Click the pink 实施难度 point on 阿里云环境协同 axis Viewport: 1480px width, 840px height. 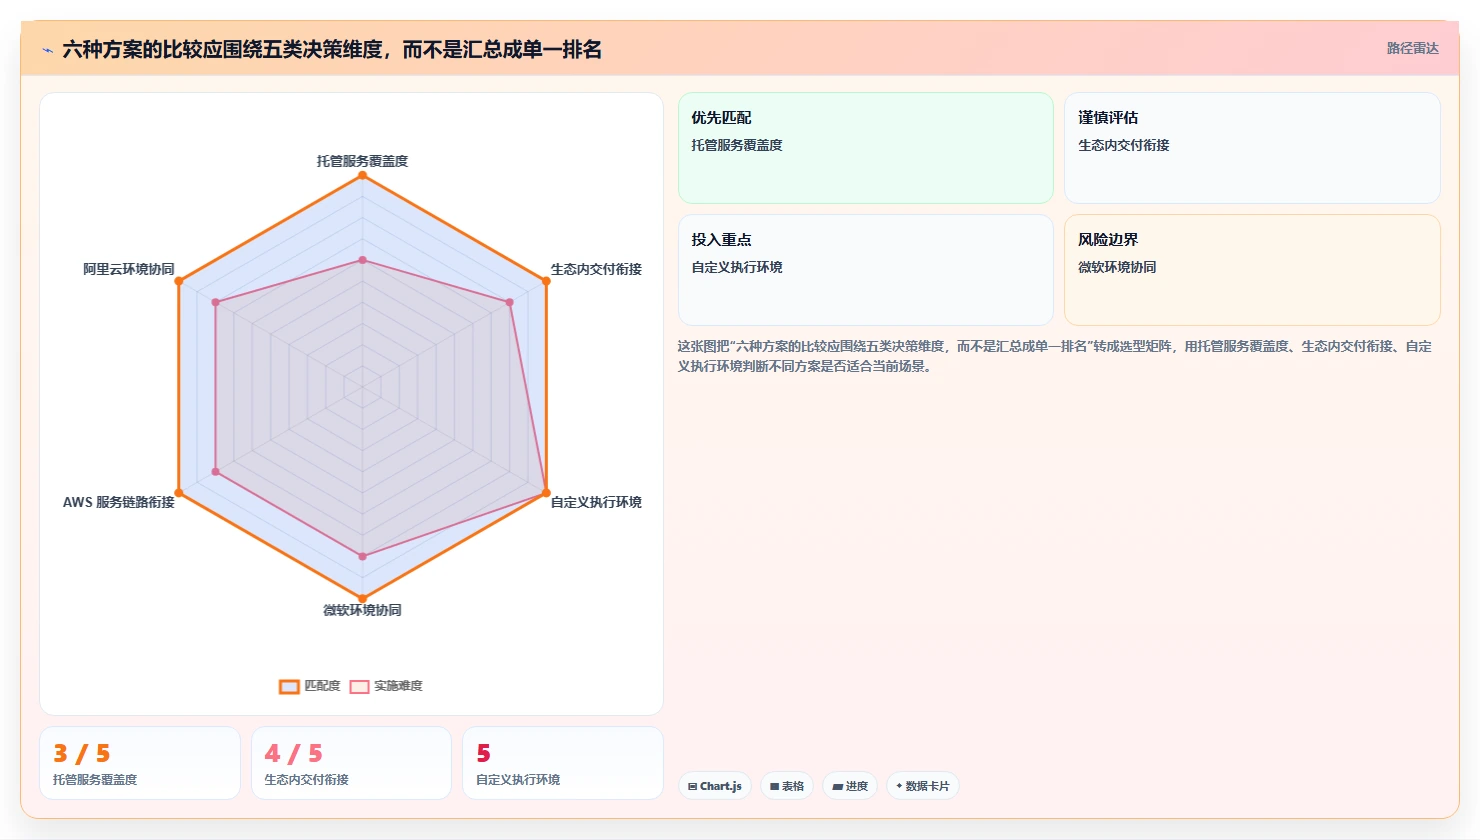point(215,302)
